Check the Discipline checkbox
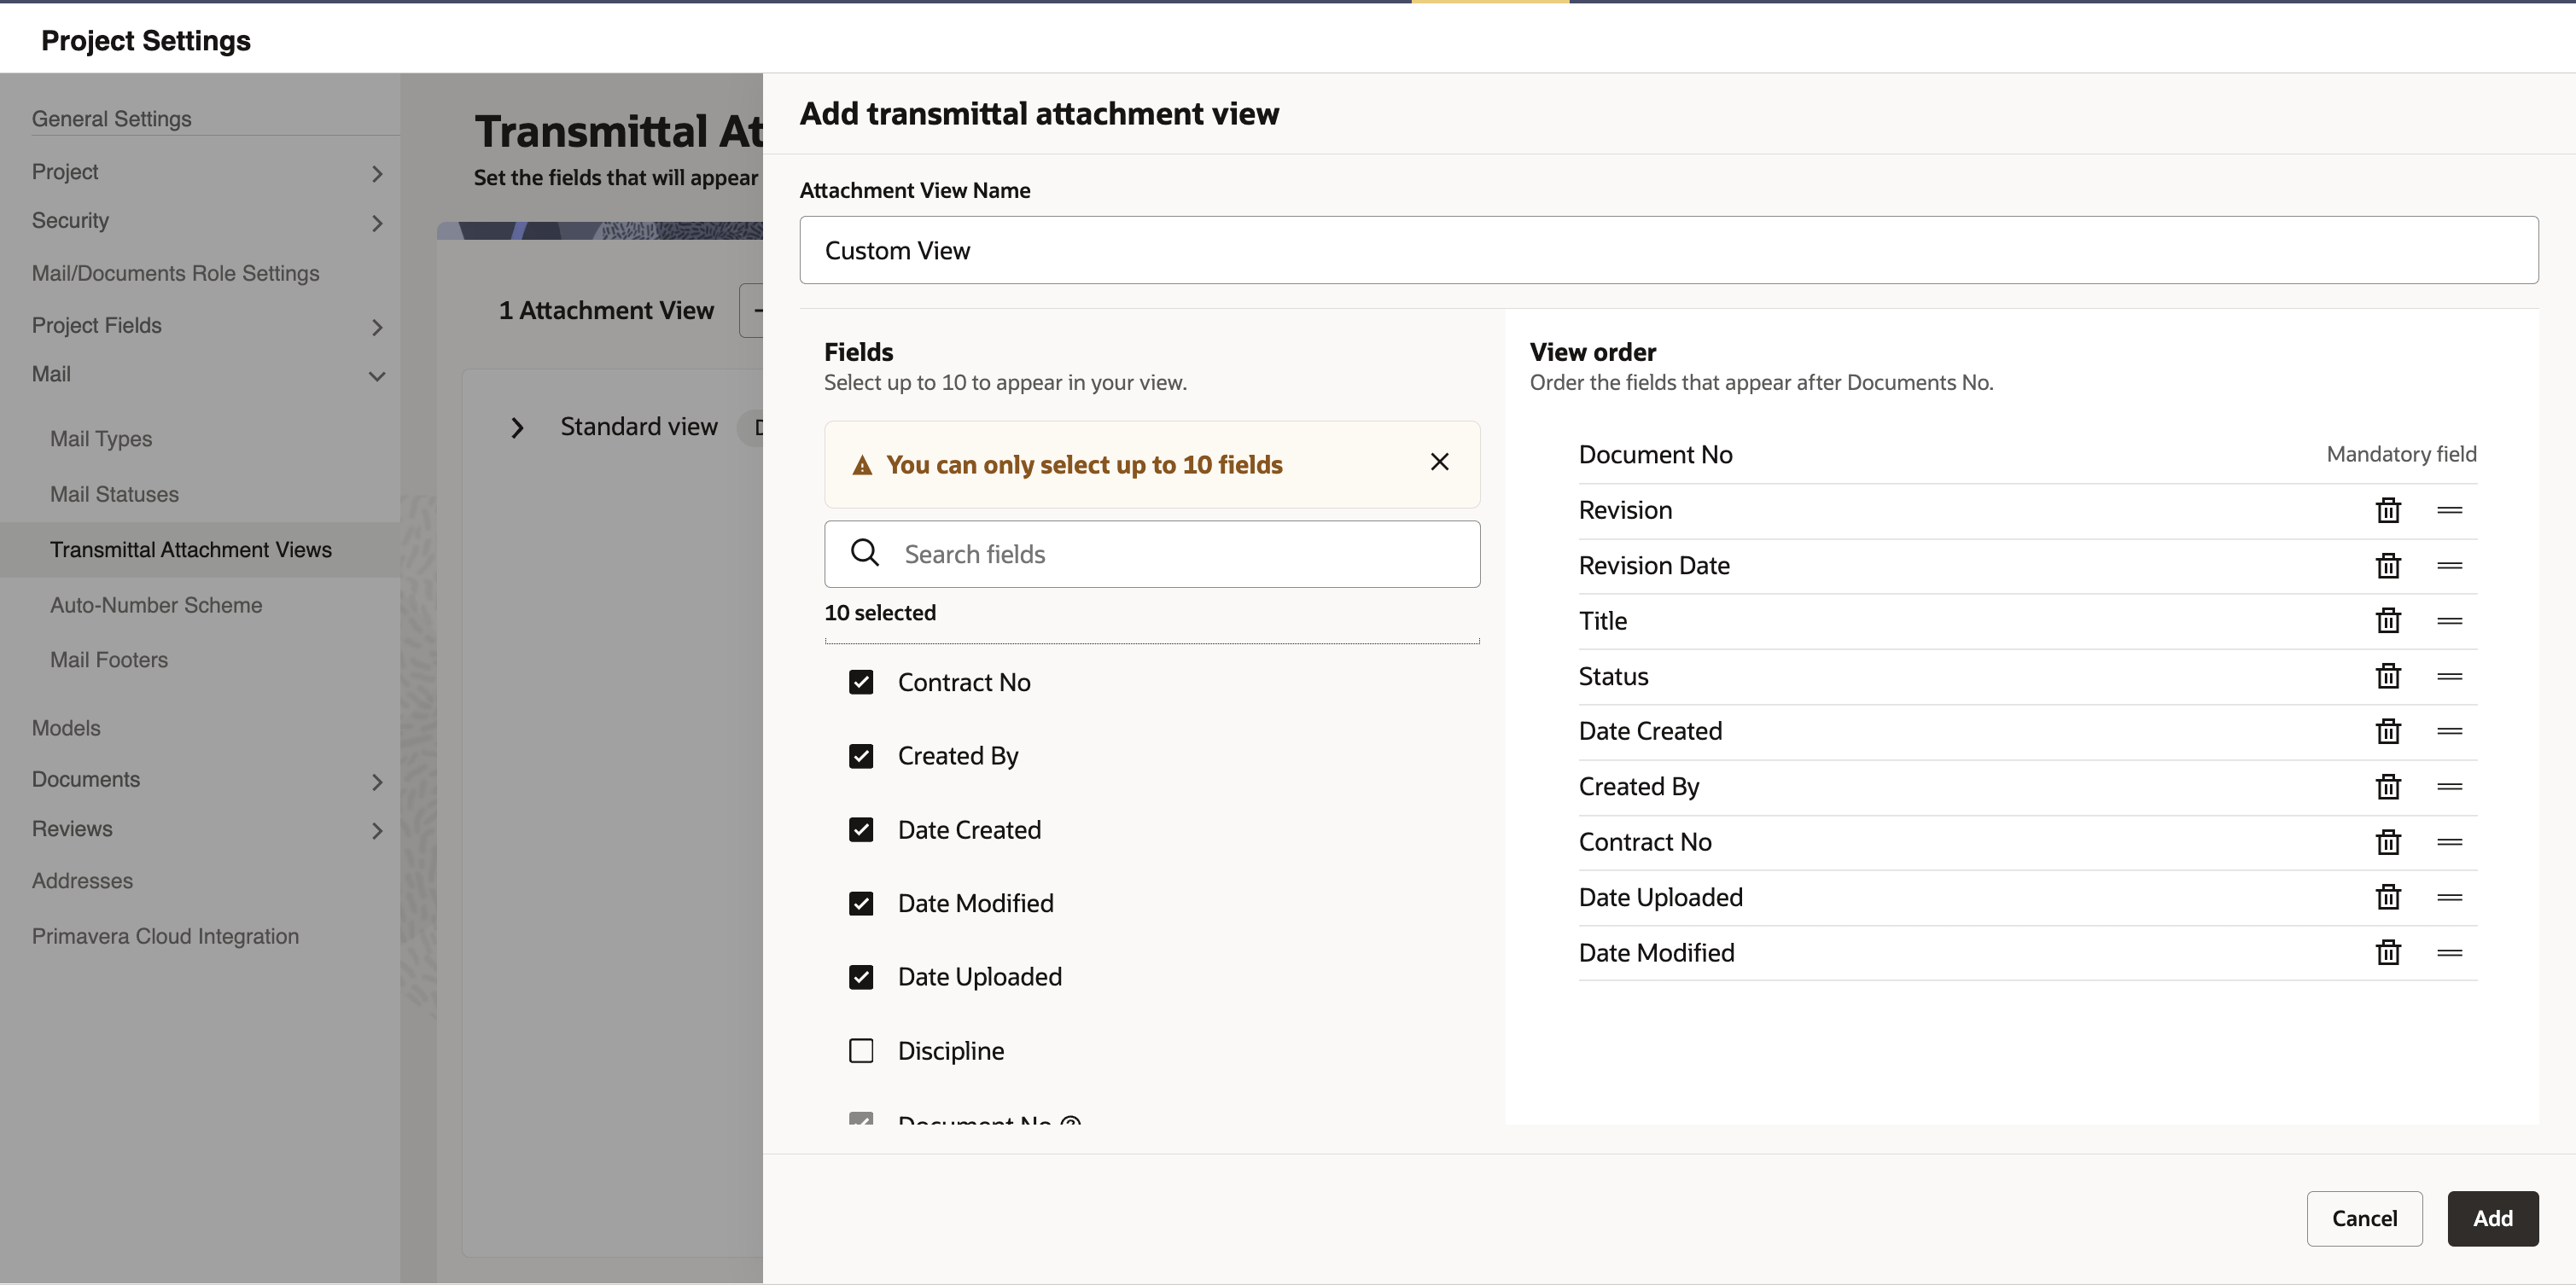The width and height of the screenshot is (2576, 1285). pyautogui.click(x=861, y=1051)
